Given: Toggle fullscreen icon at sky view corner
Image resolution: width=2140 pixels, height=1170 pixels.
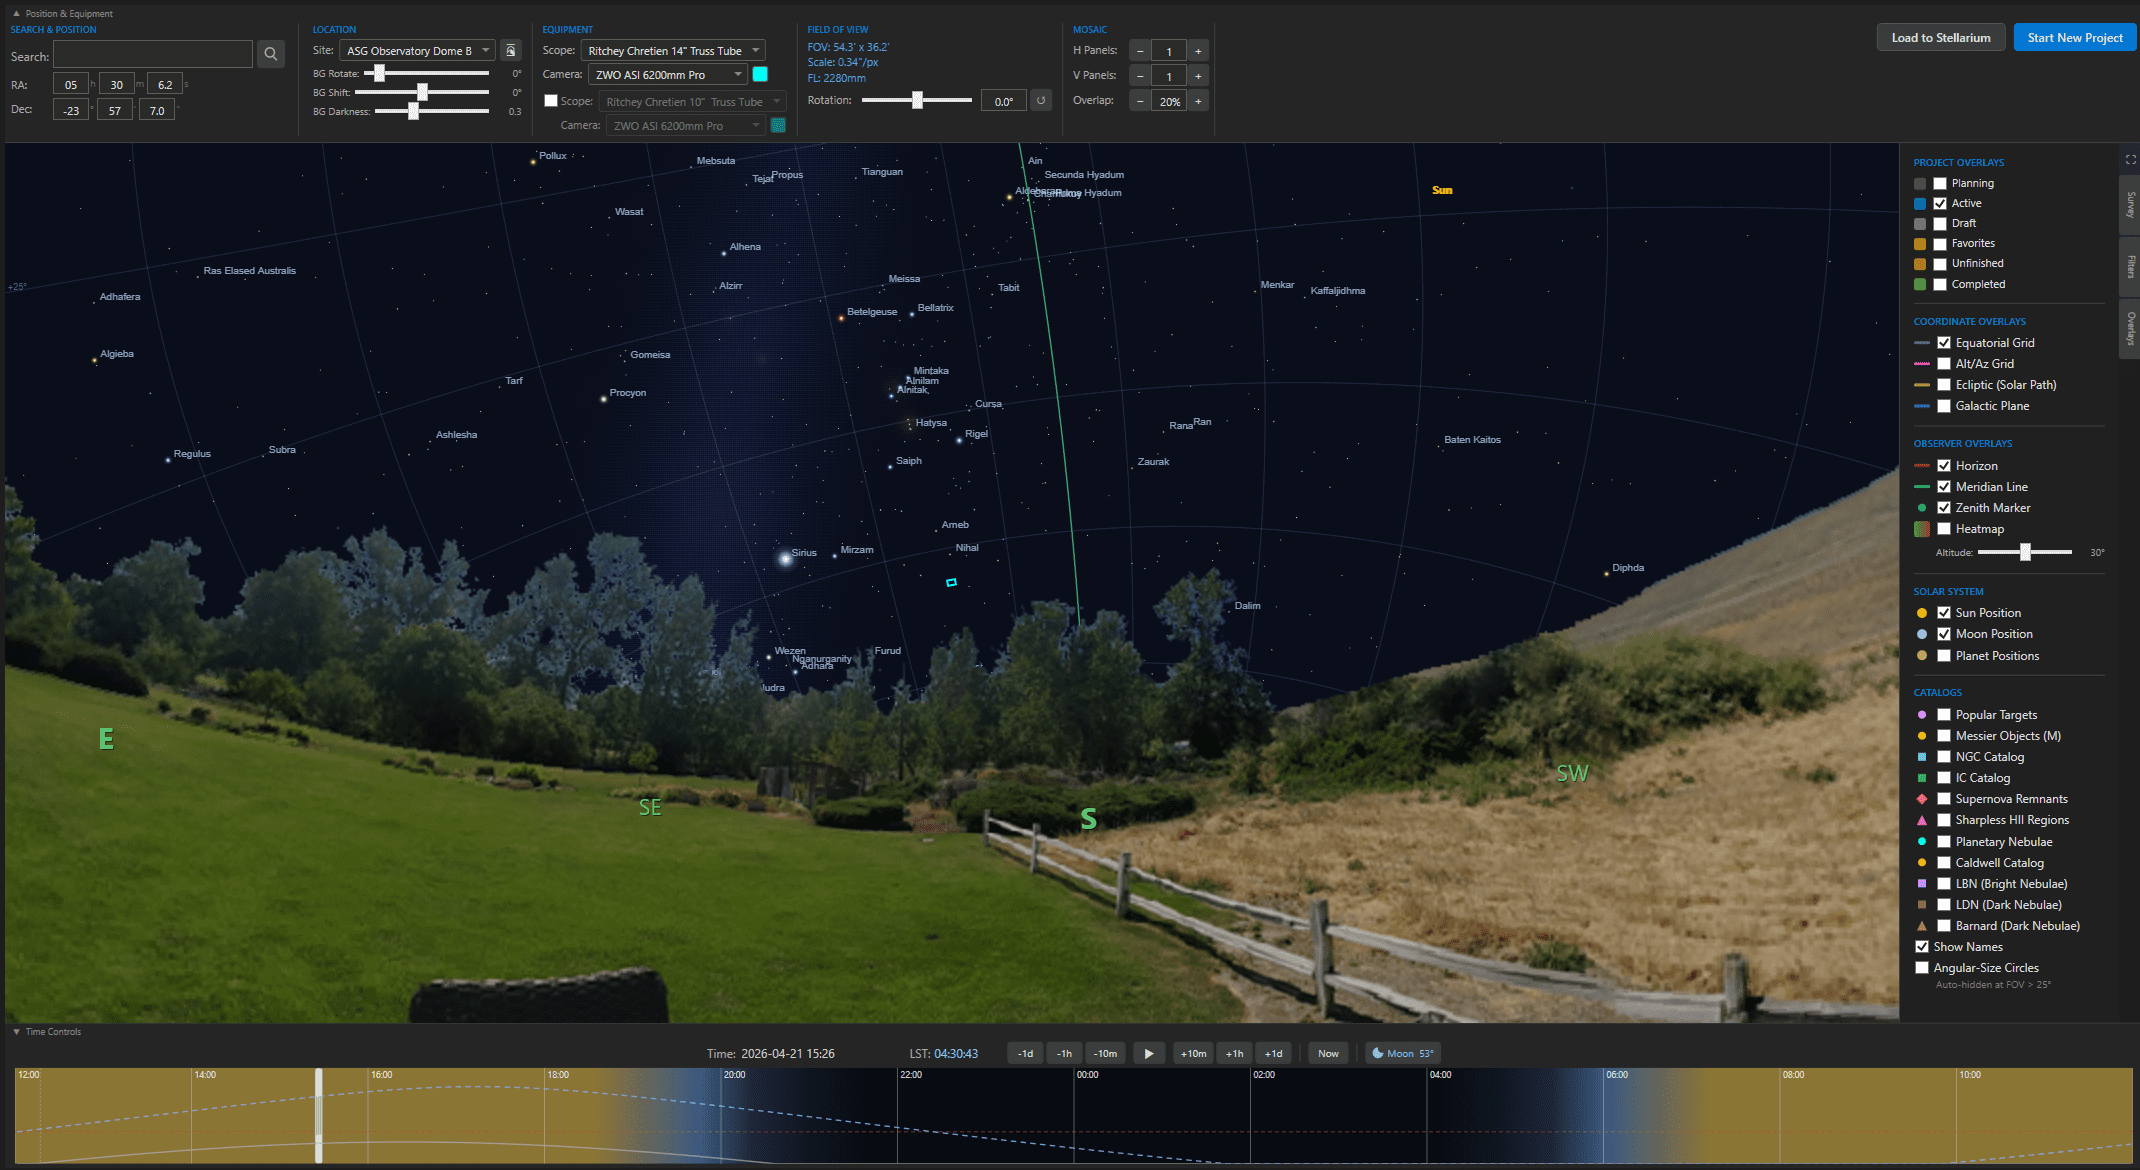Looking at the screenshot, I should 2130,160.
